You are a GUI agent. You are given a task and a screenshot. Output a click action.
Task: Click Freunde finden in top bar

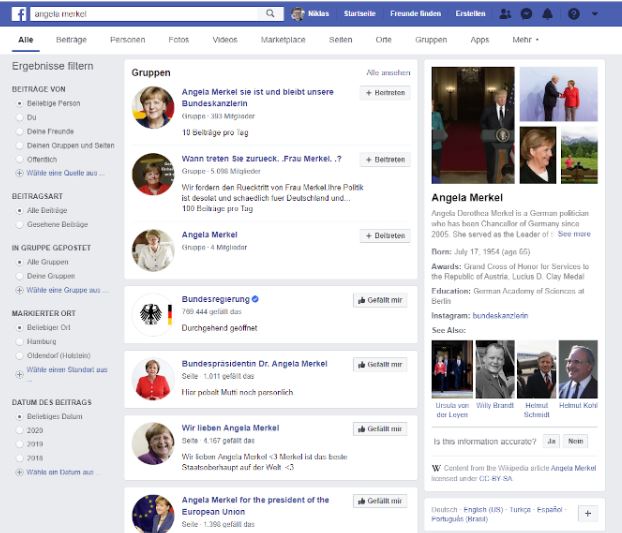tap(415, 13)
